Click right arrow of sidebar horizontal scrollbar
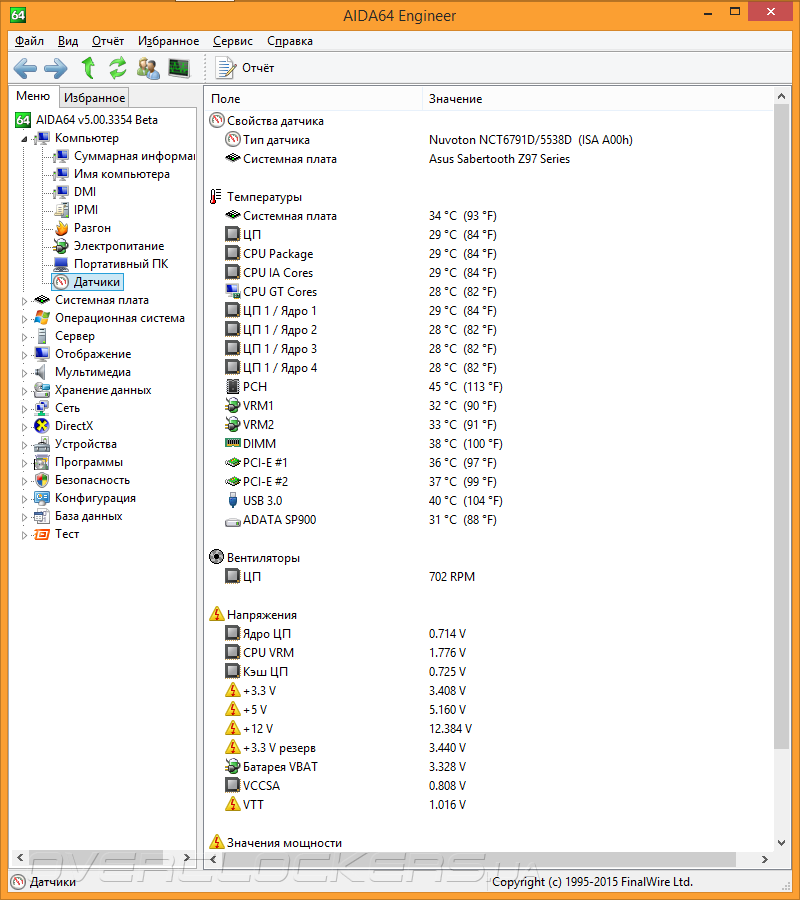The image size is (800, 900). point(187,858)
